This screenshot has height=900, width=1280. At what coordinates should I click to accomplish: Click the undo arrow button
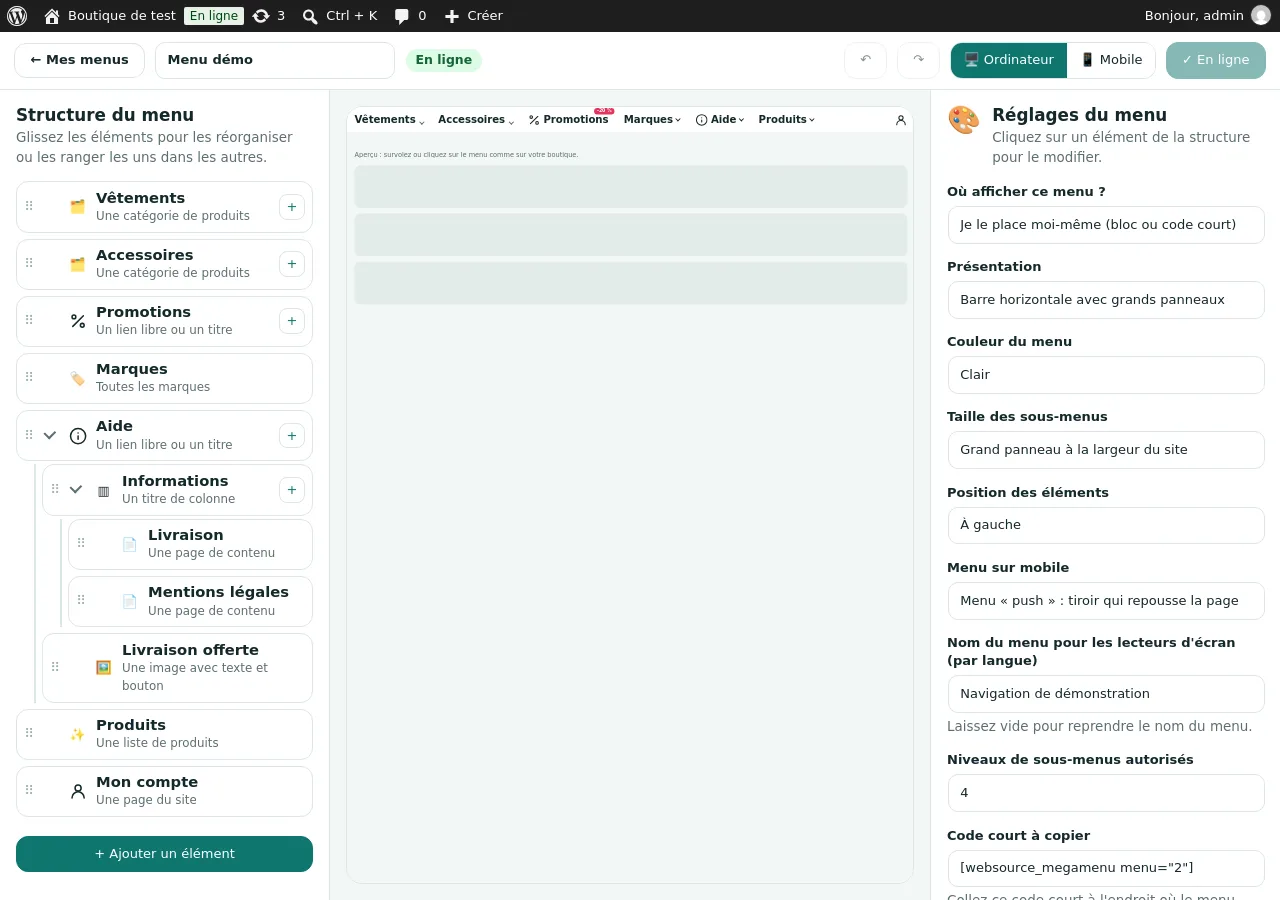tap(866, 60)
